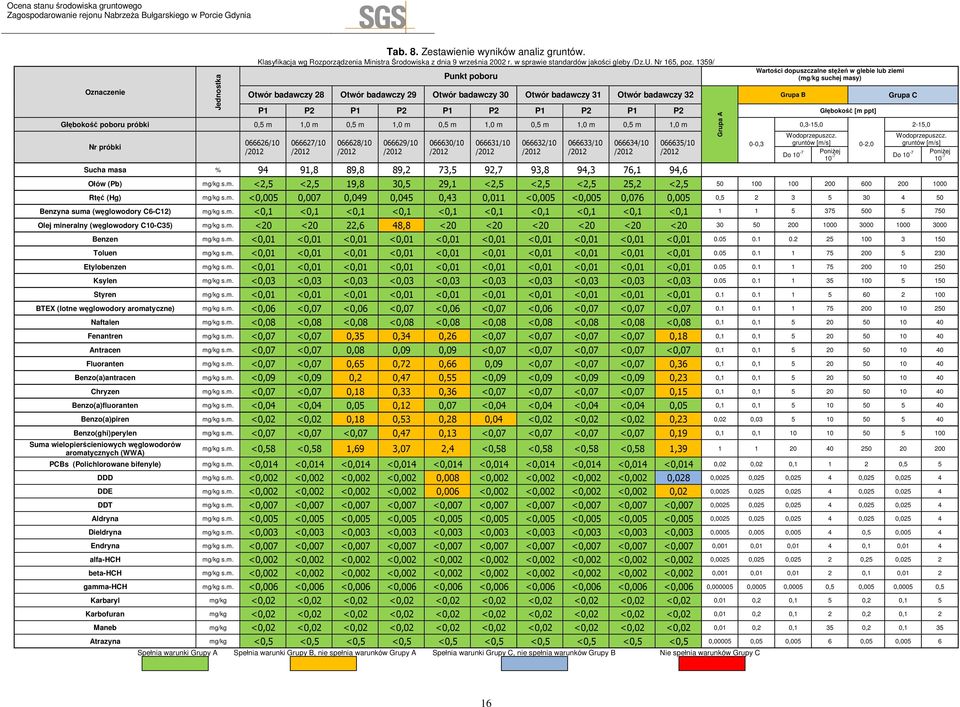Screen dimensions: 960x707
Task: Select the blue 'Grupa C' header cell
Action: coord(902,95)
